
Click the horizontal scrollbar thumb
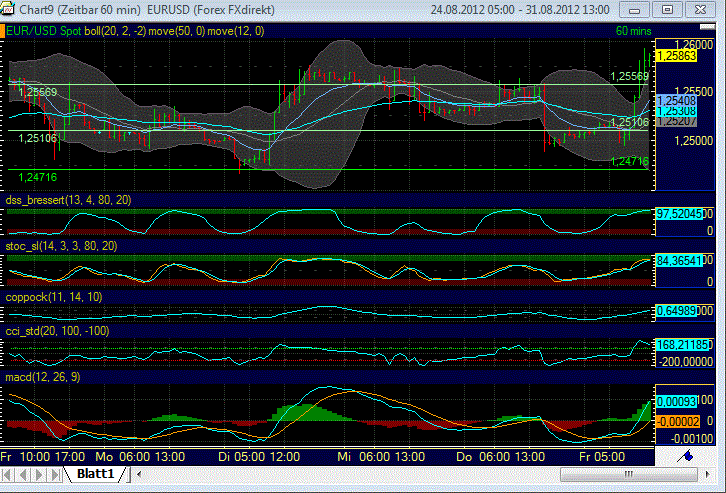point(628,474)
